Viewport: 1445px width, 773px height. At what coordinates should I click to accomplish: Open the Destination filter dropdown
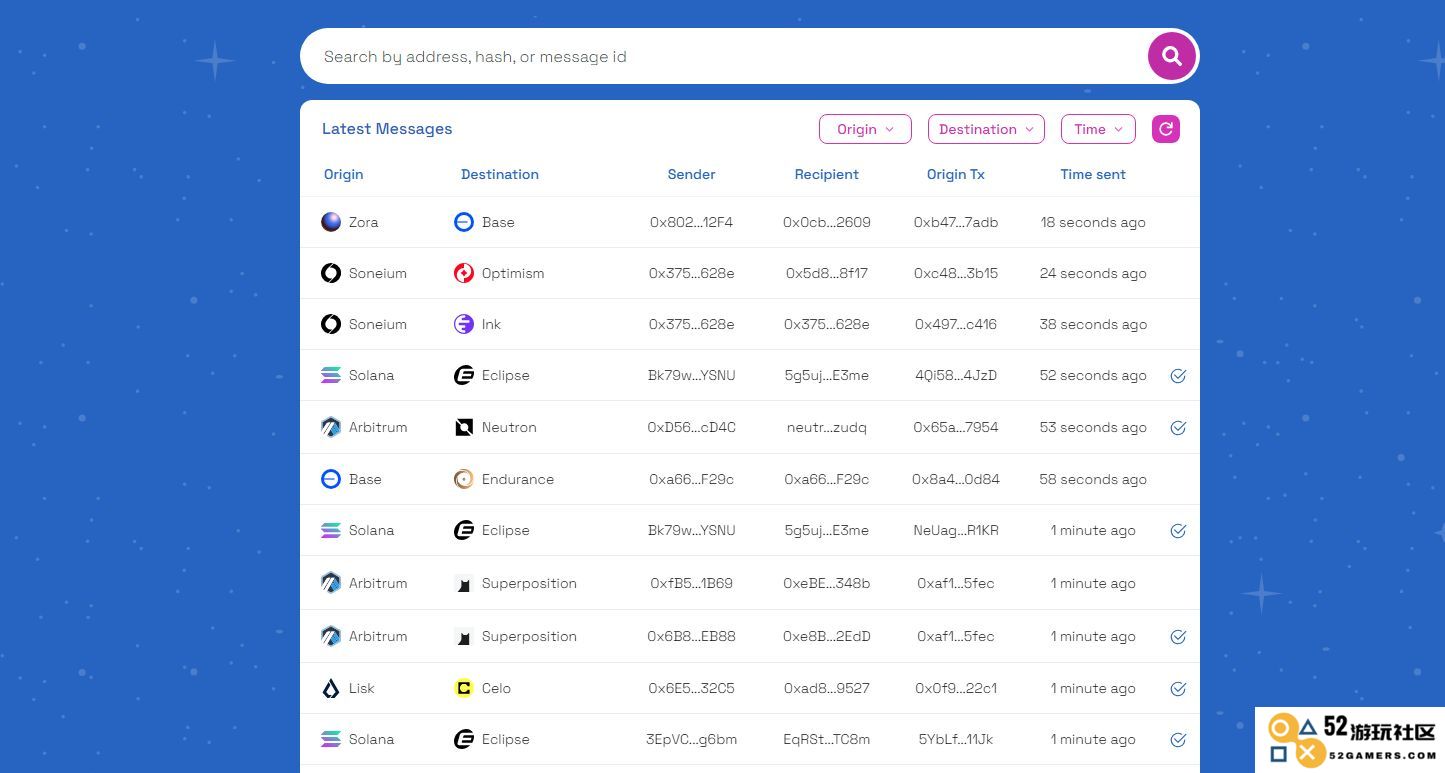click(986, 129)
